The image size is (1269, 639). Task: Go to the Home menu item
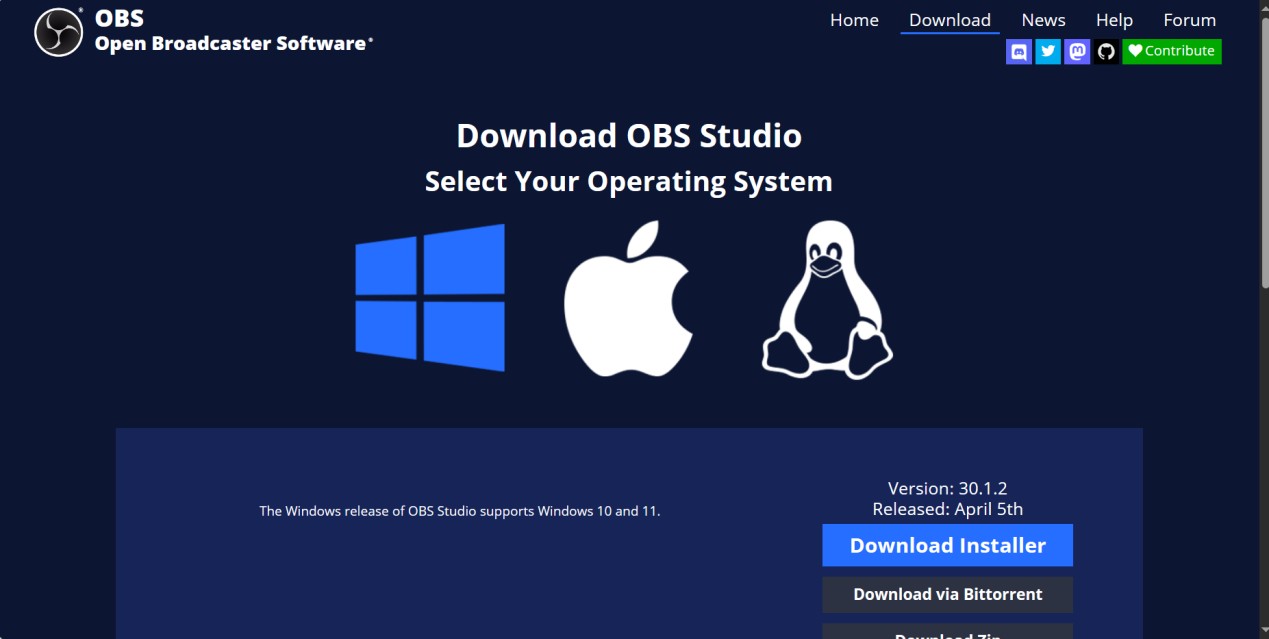click(854, 20)
